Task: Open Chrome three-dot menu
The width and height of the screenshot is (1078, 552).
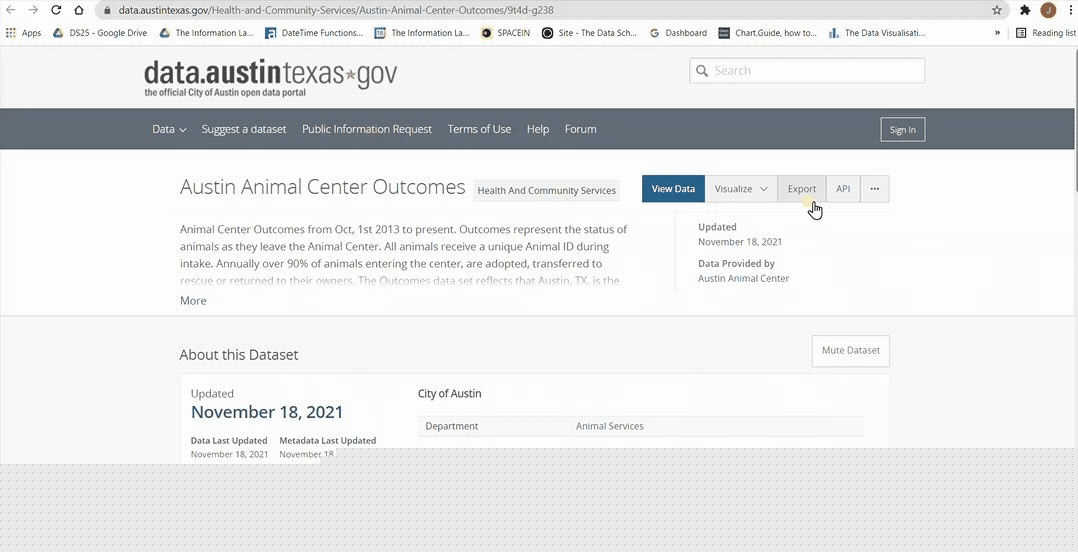Action: pos(1070,10)
